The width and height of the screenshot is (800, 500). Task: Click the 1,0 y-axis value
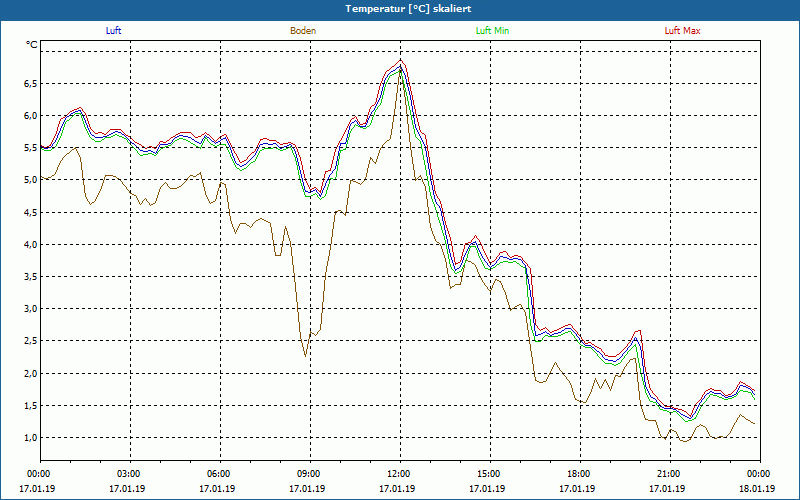tap(31, 438)
